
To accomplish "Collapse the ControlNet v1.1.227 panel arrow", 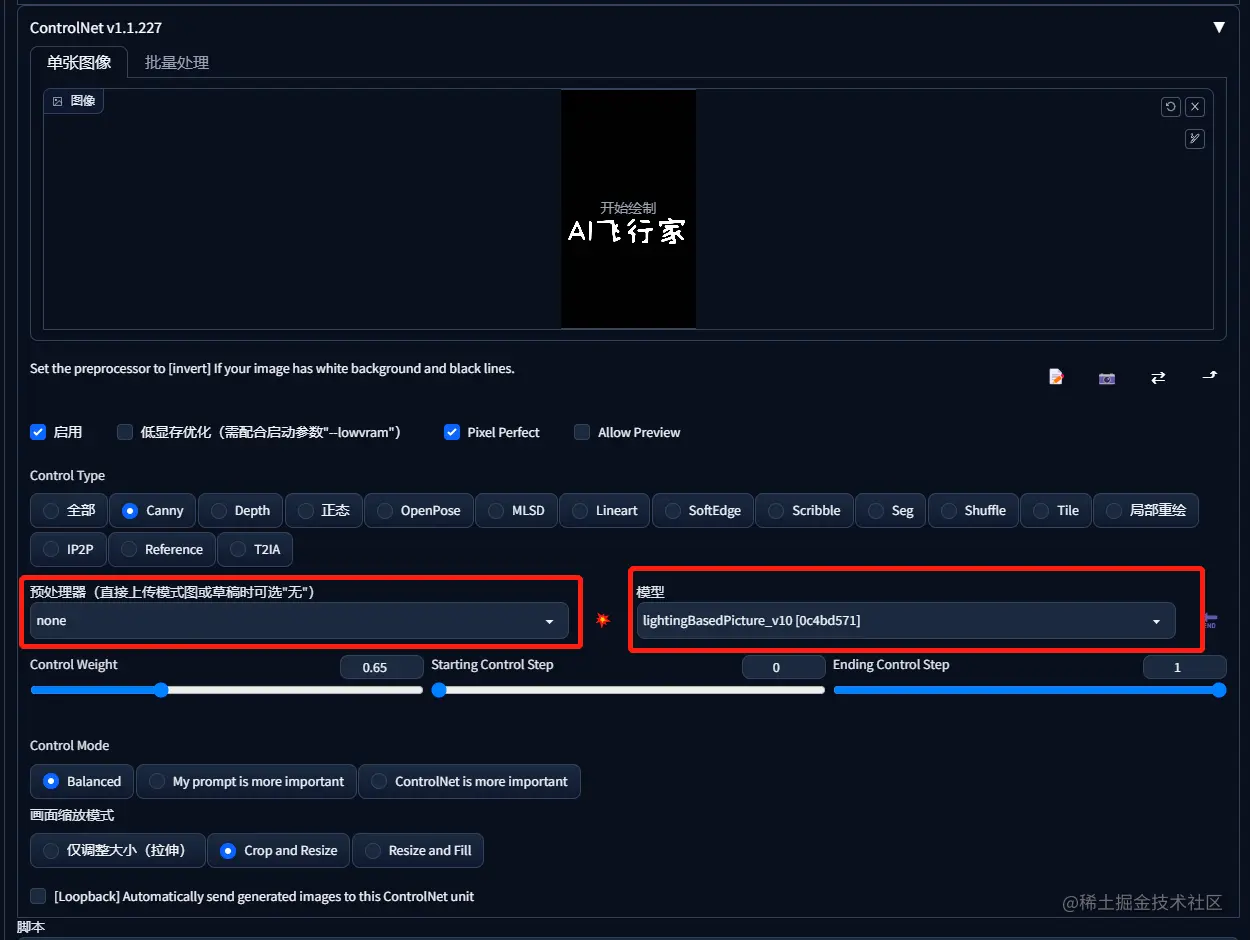I will (x=1218, y=27).
